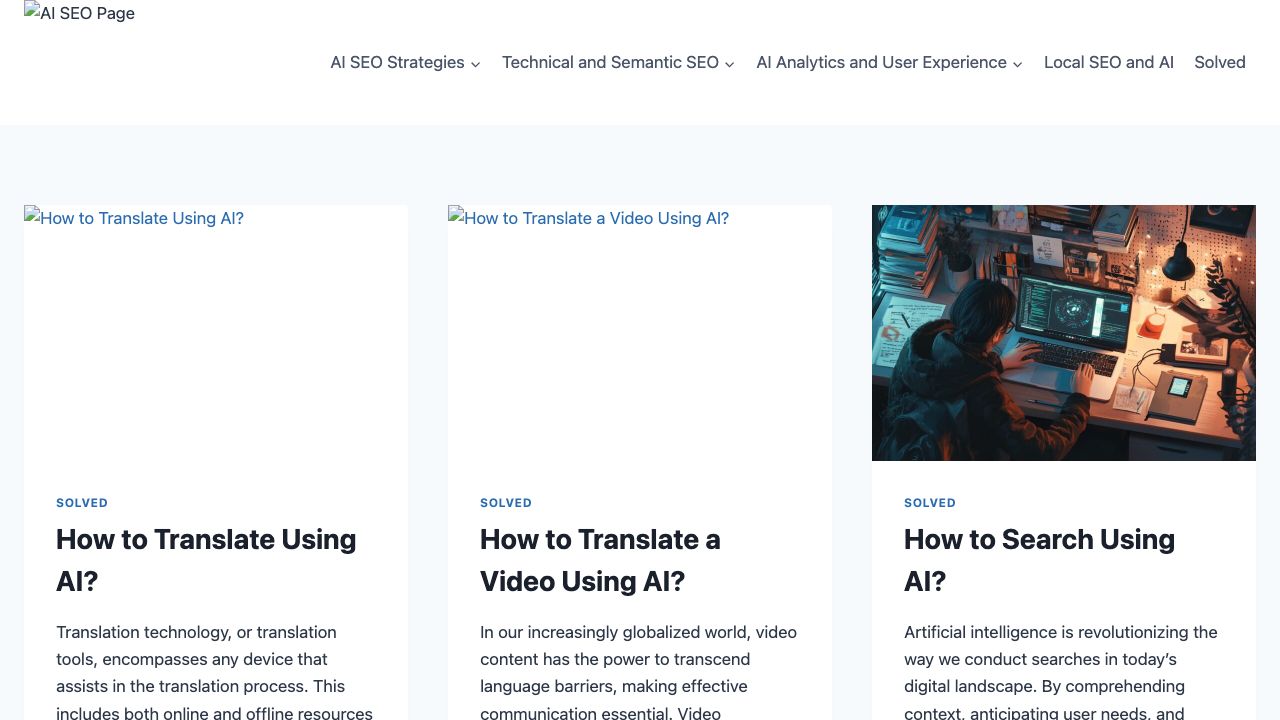
Task: Click SOLVED category above Translate a Video title
Action: click(x=506, y=503)
